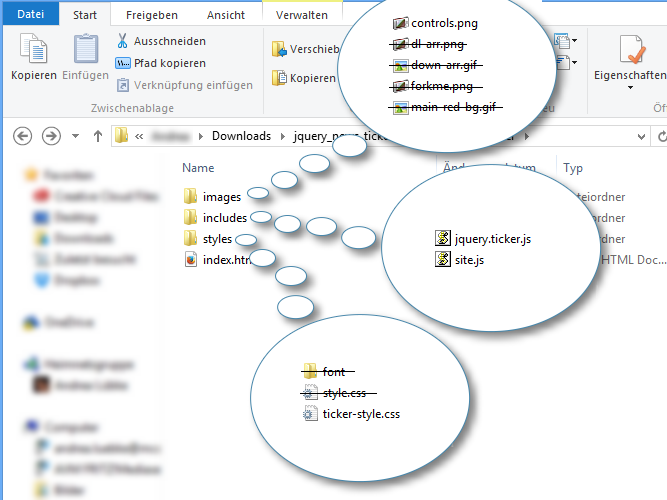Click Verknüpfung einfügen button
The image size is (667, 500).
pyautogui.click(x=184, y=85)
